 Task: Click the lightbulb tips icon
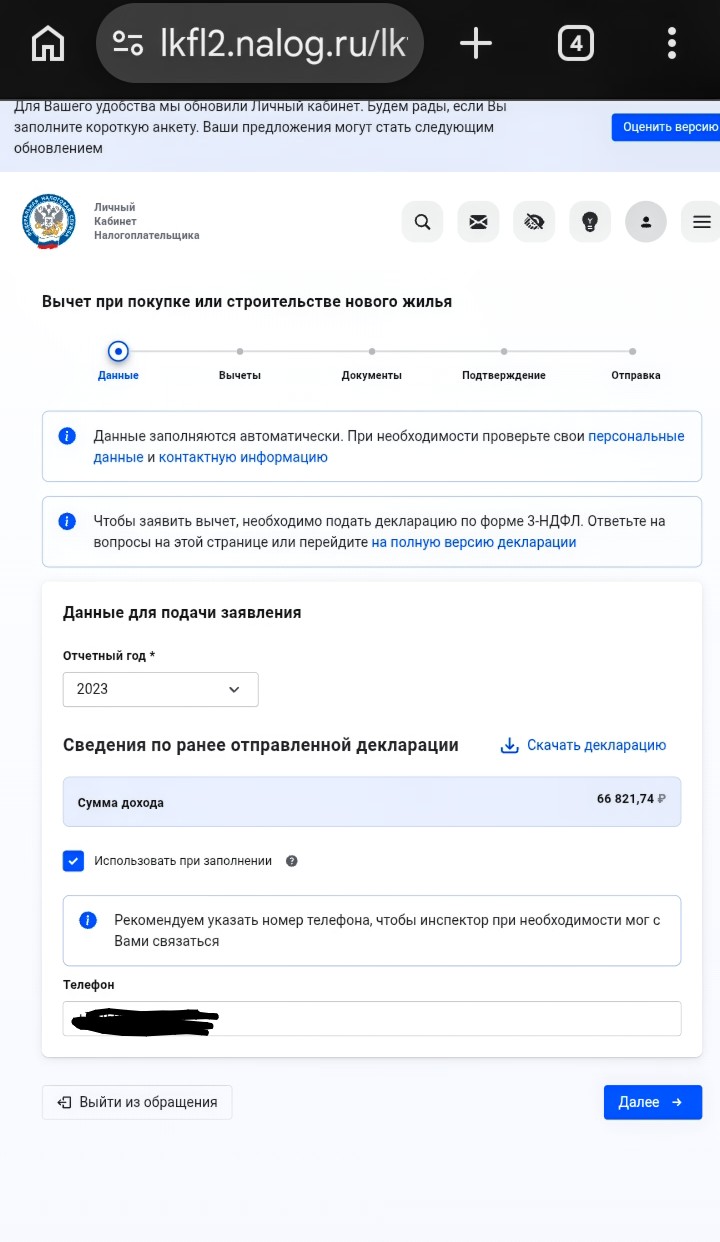tap(590, 222)
